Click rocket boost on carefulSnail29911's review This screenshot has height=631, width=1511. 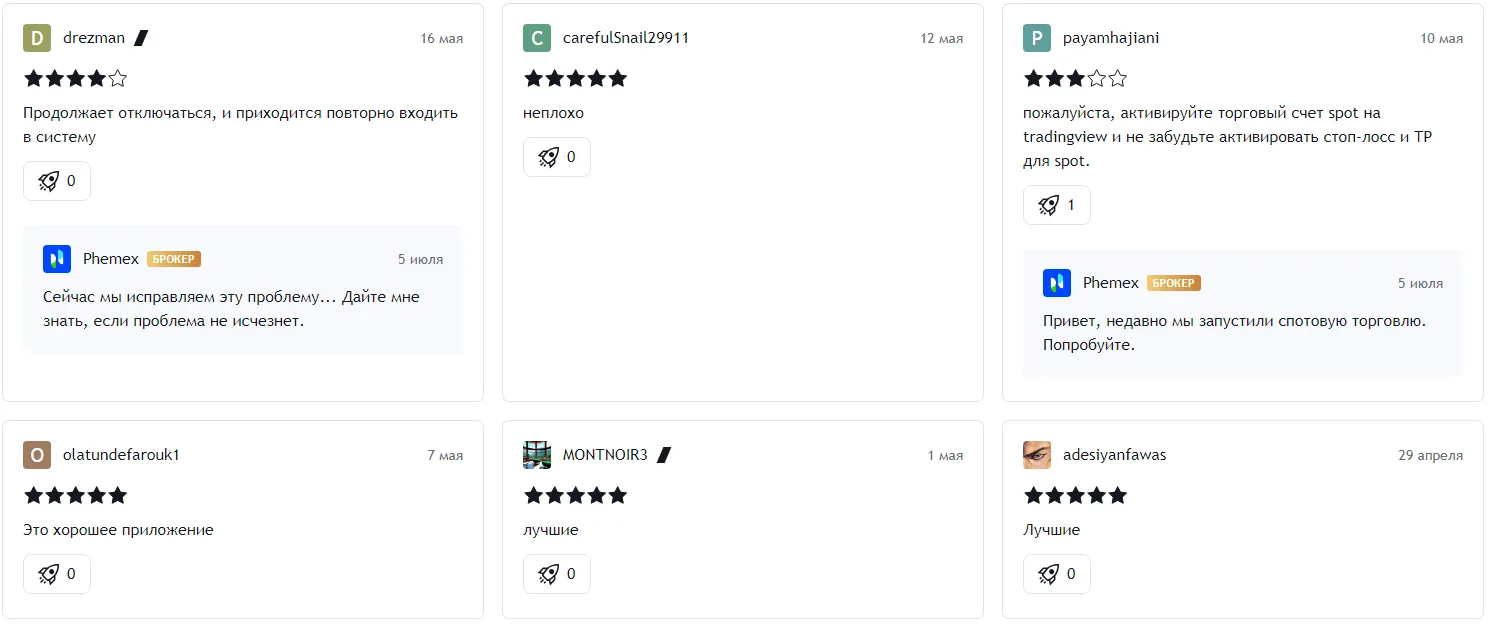[x=557, y=157]
